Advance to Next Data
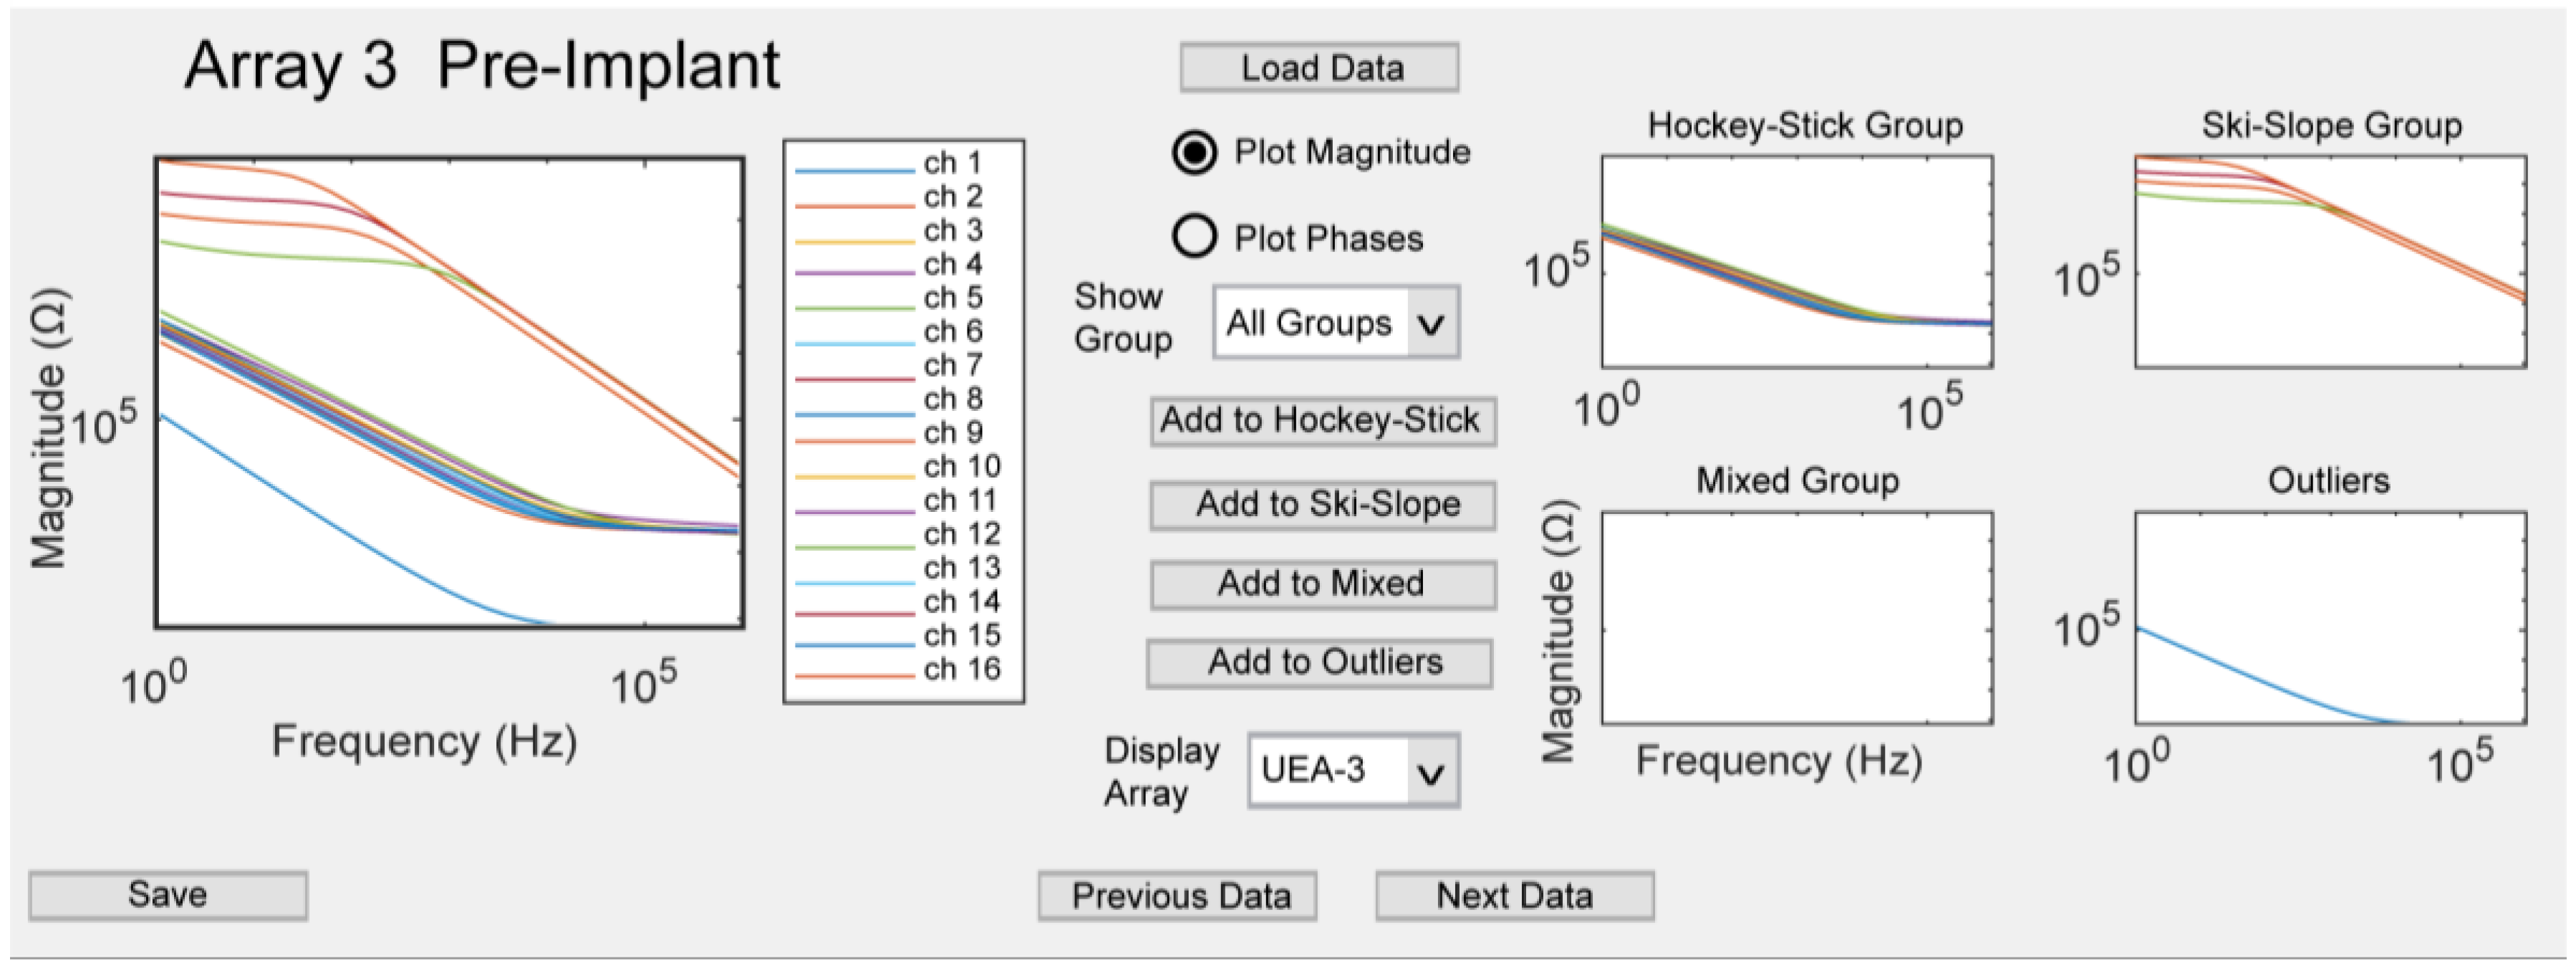 tap(1514, 896)
